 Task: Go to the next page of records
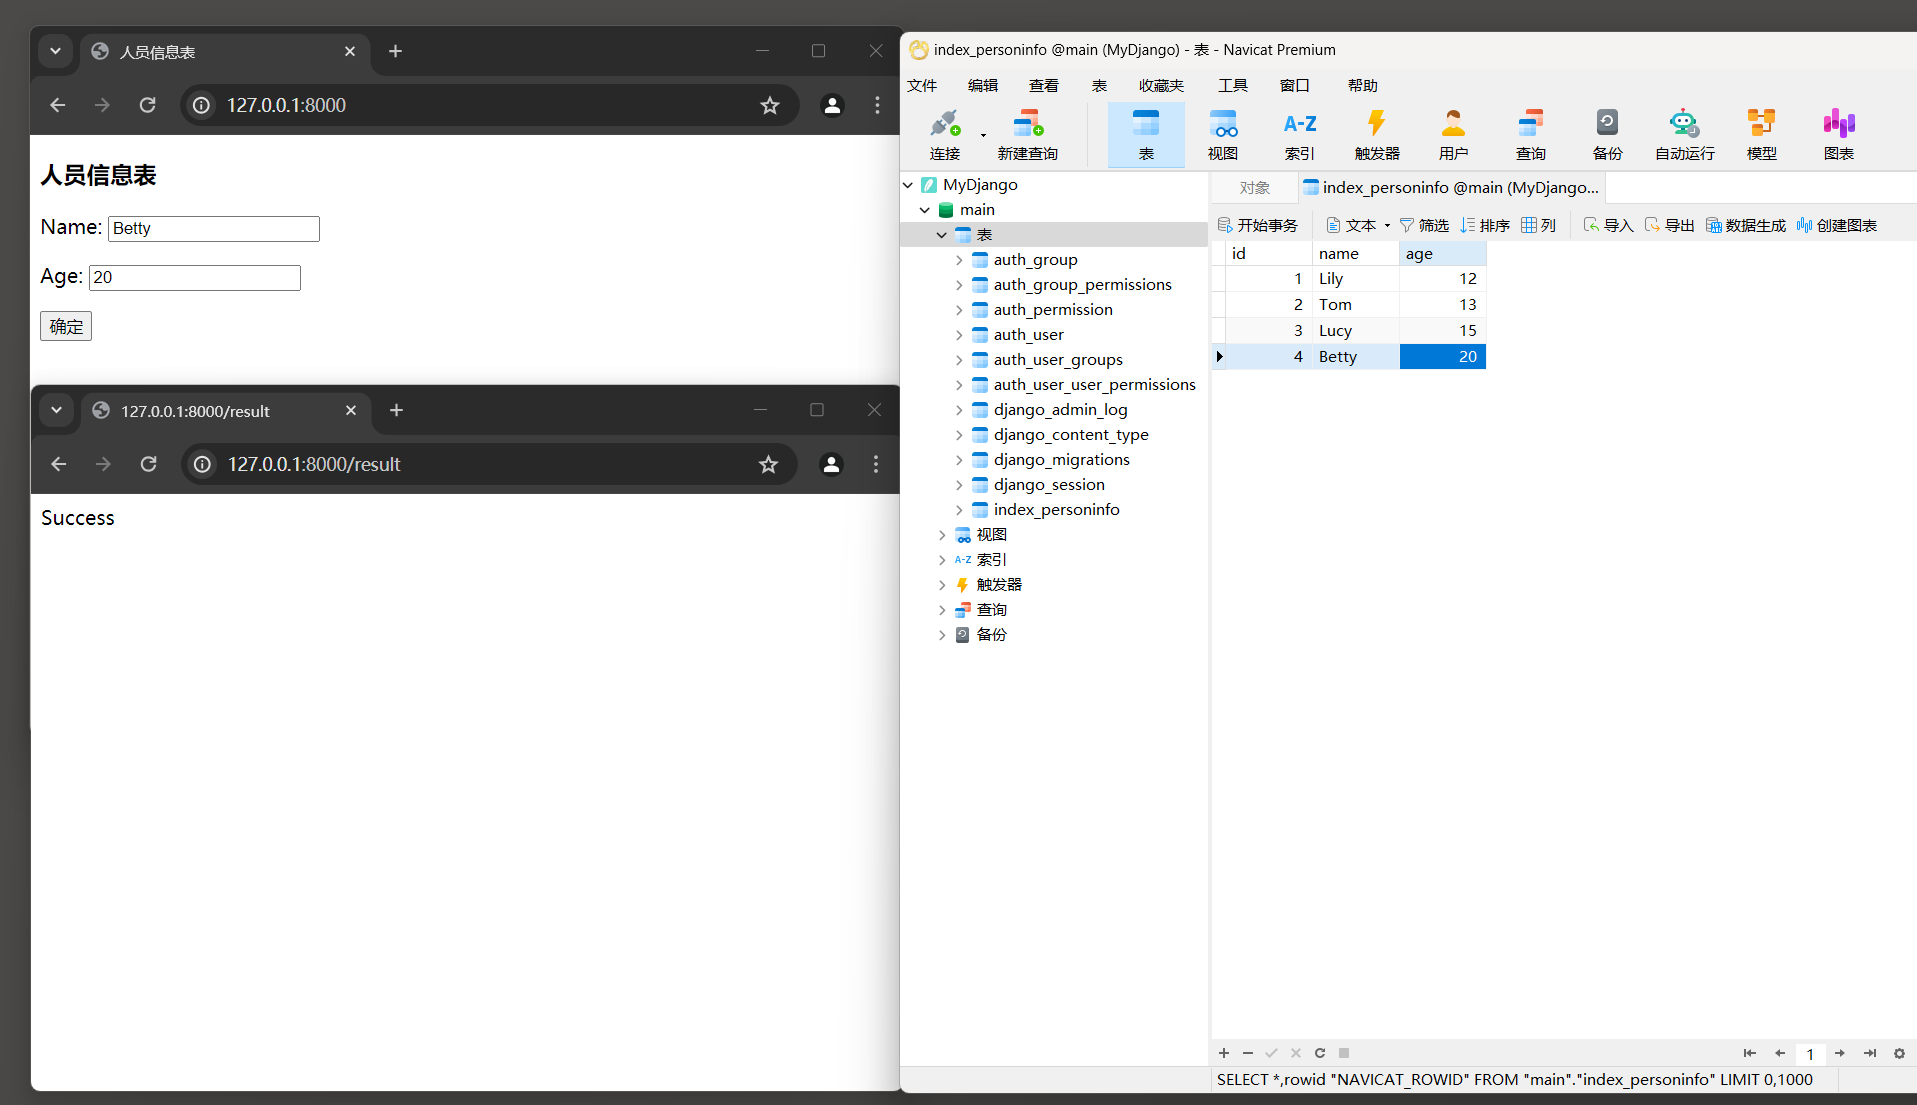tap(1840, 1053)
